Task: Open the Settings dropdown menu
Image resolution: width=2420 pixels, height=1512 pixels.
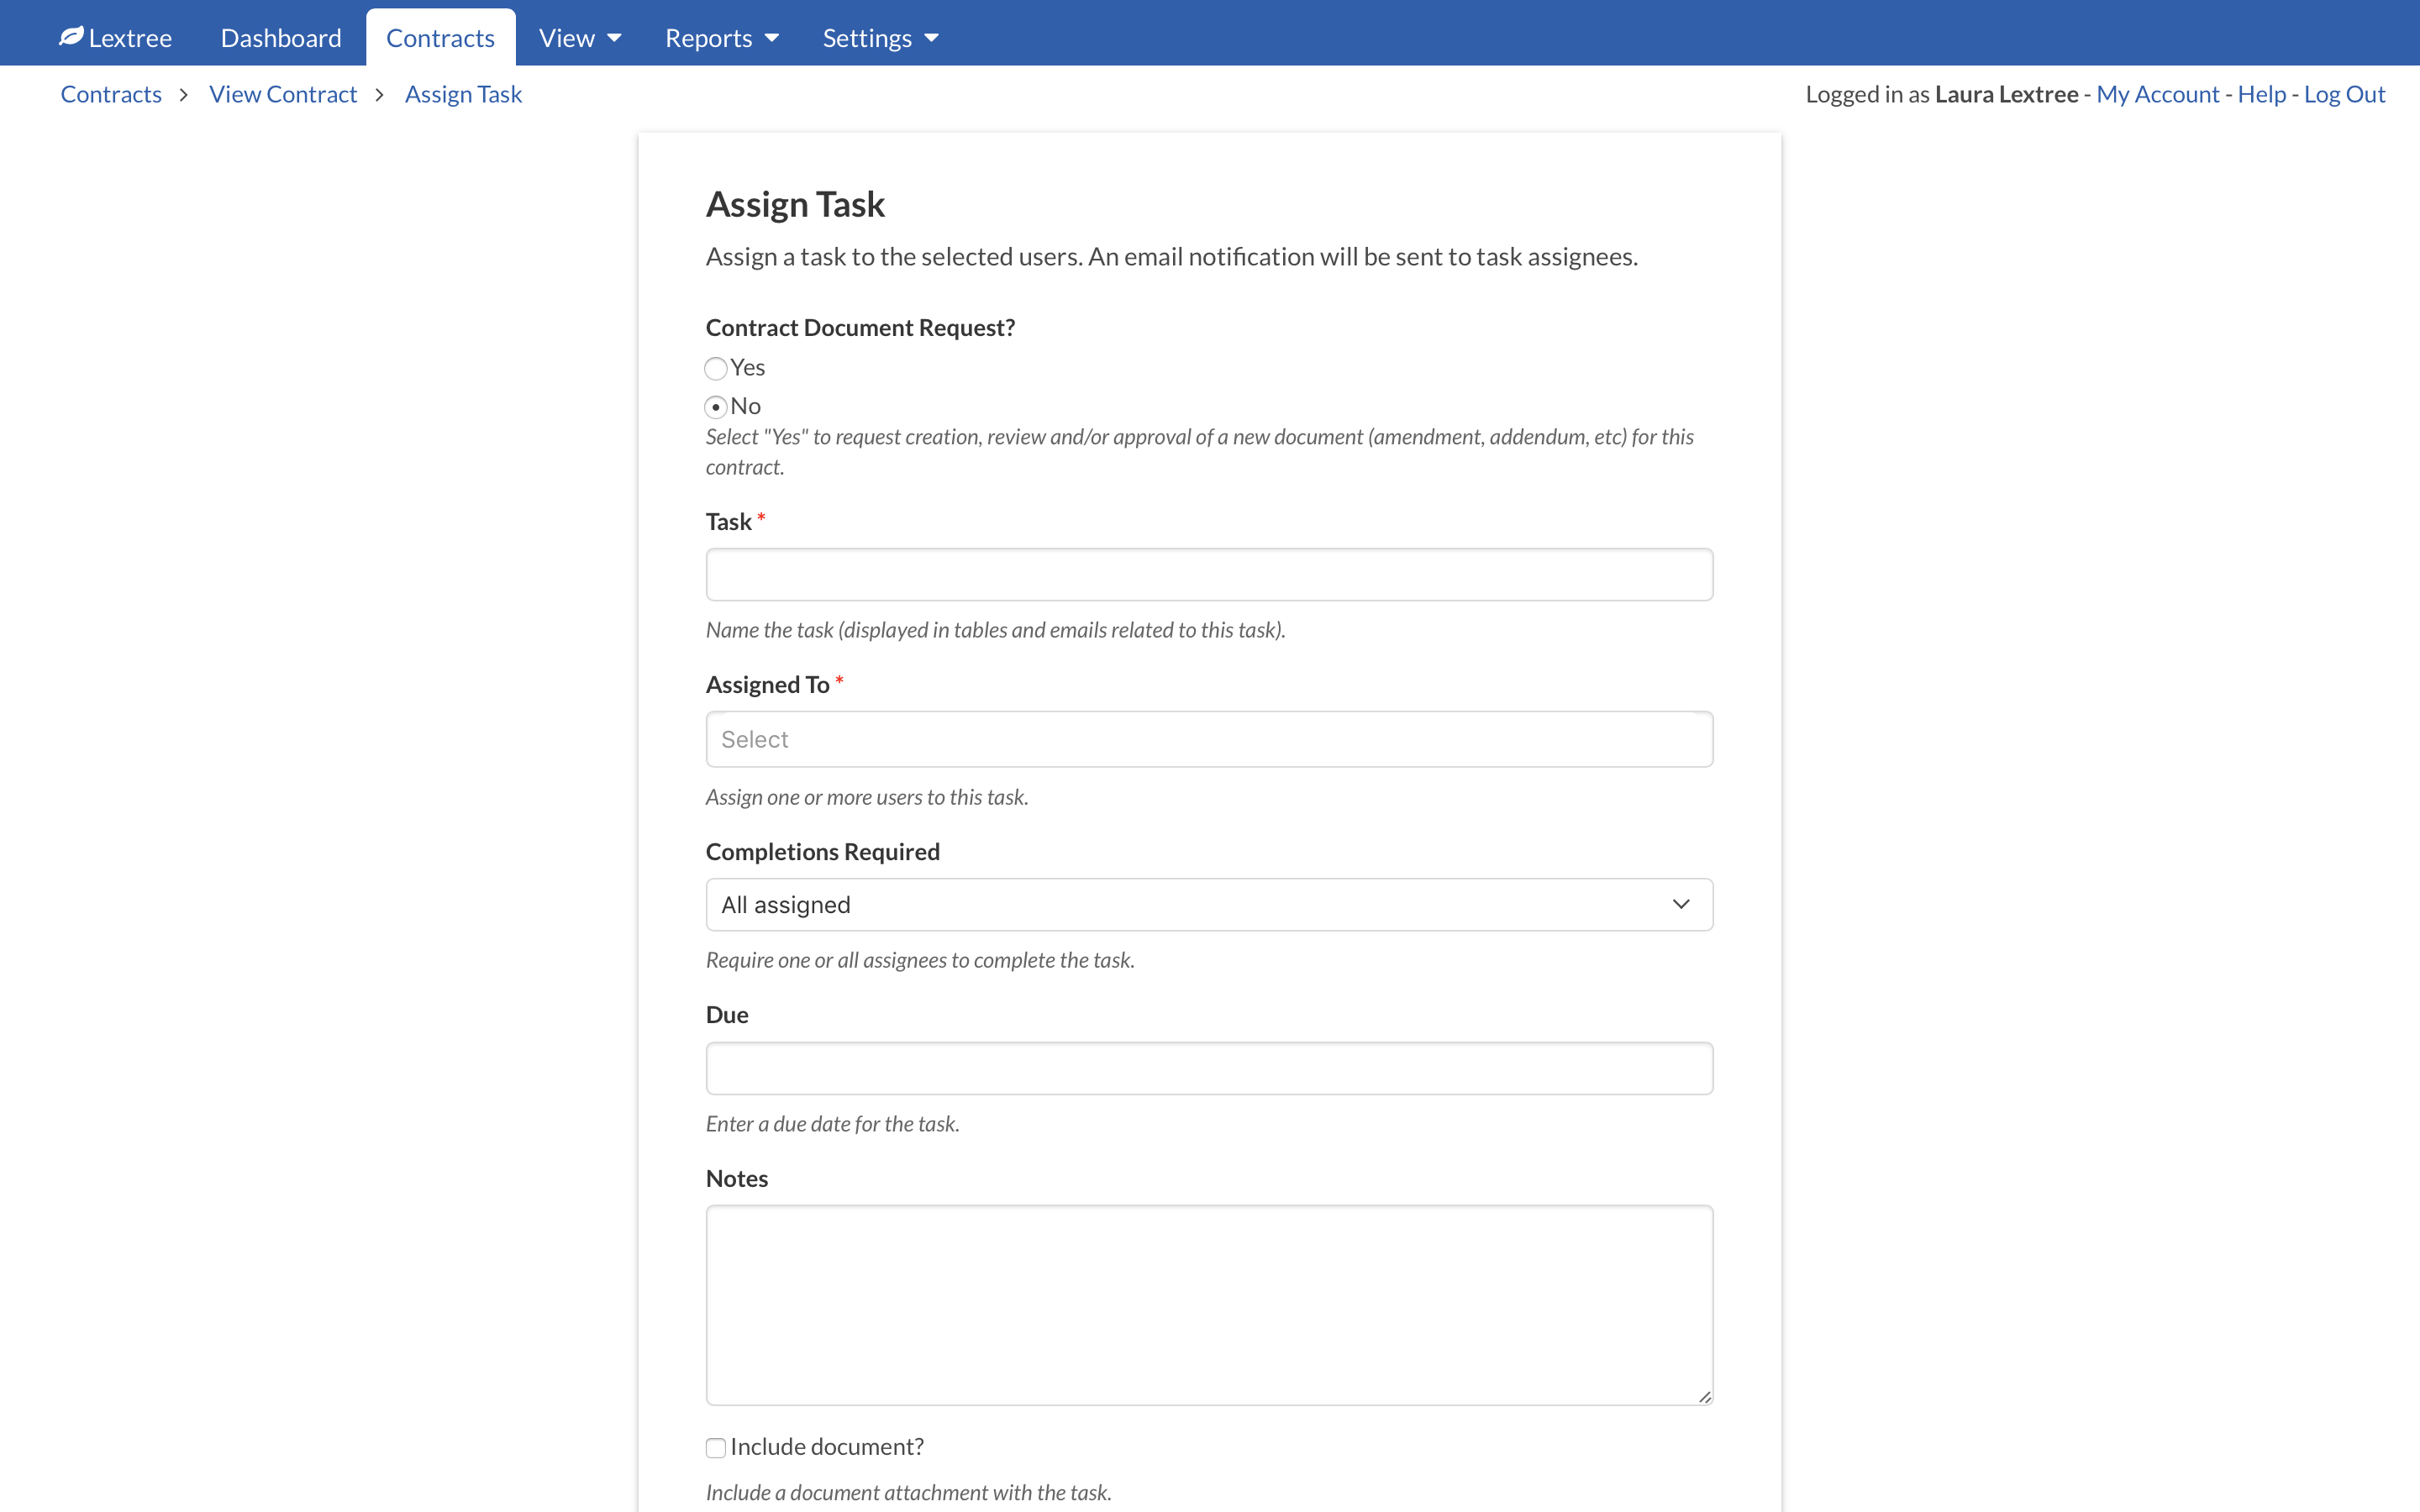Action: [880, 38]
